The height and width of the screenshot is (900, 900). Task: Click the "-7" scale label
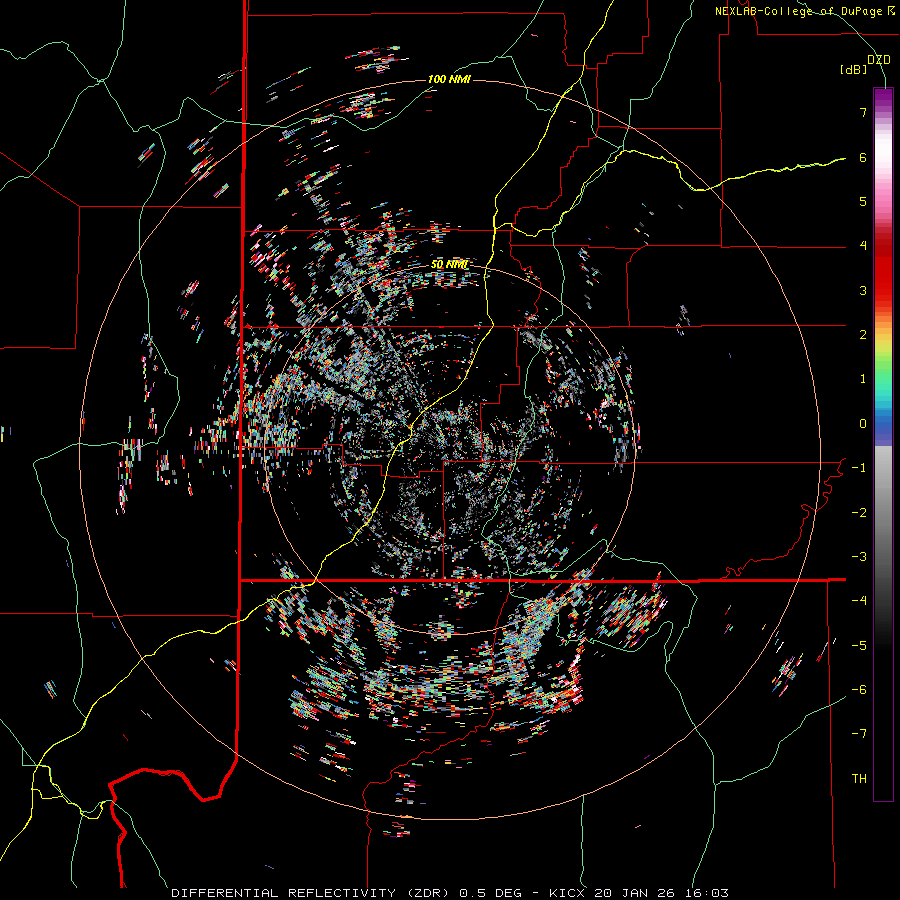coord(859,734)
